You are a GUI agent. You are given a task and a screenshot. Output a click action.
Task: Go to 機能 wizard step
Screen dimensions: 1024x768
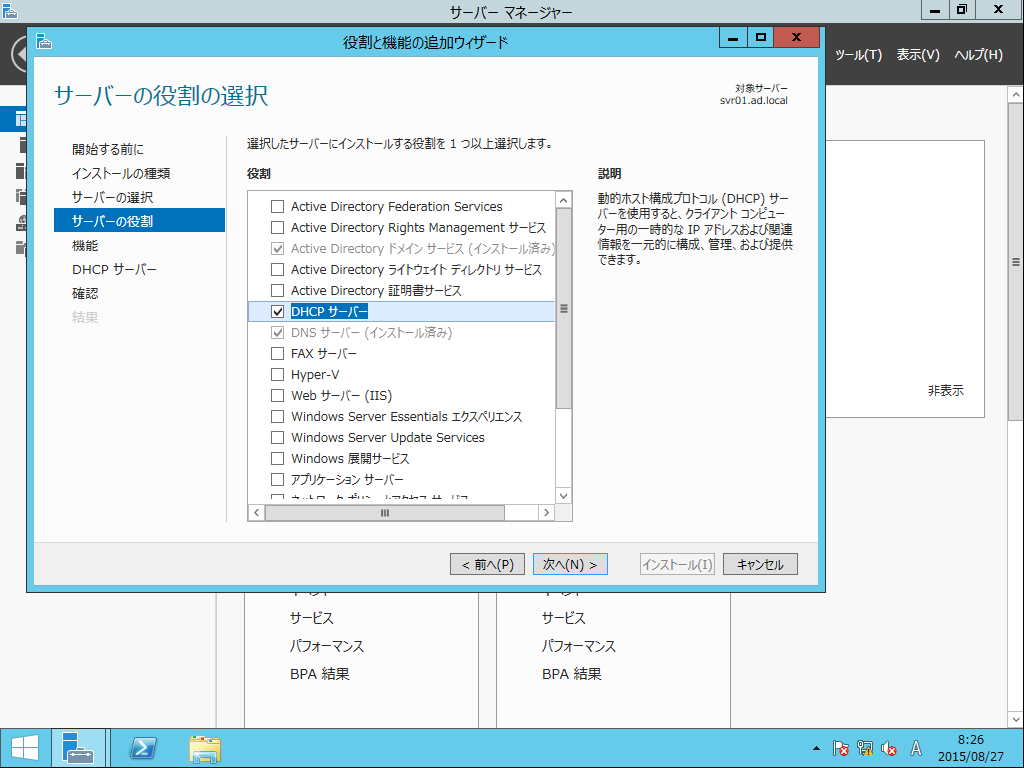pyautogui.click(x=85, y=245)
